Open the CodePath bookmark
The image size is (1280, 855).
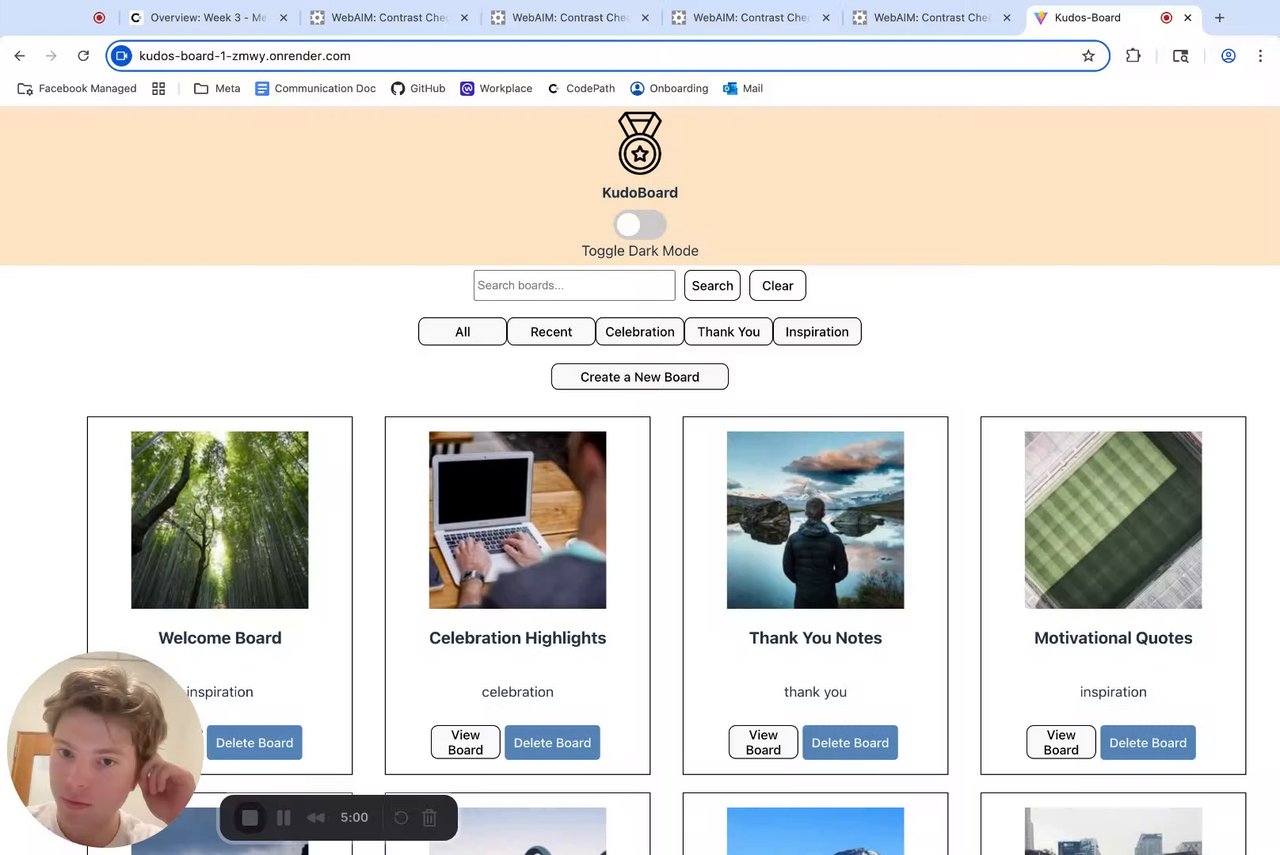coord(581,88)
